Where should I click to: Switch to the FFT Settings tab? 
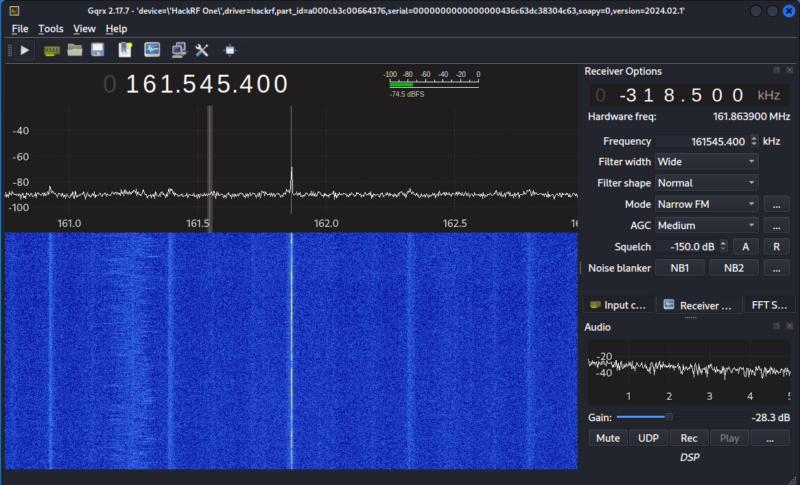[x=769, y=305]
